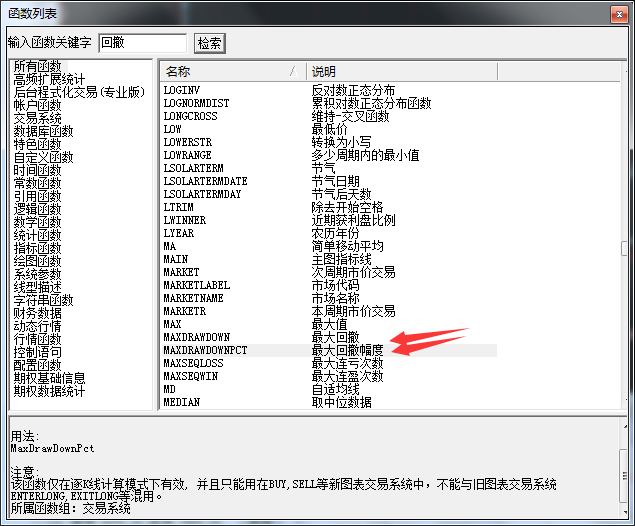
Task: Select 期权基础信息 category
Action: [x=49, y=378]
